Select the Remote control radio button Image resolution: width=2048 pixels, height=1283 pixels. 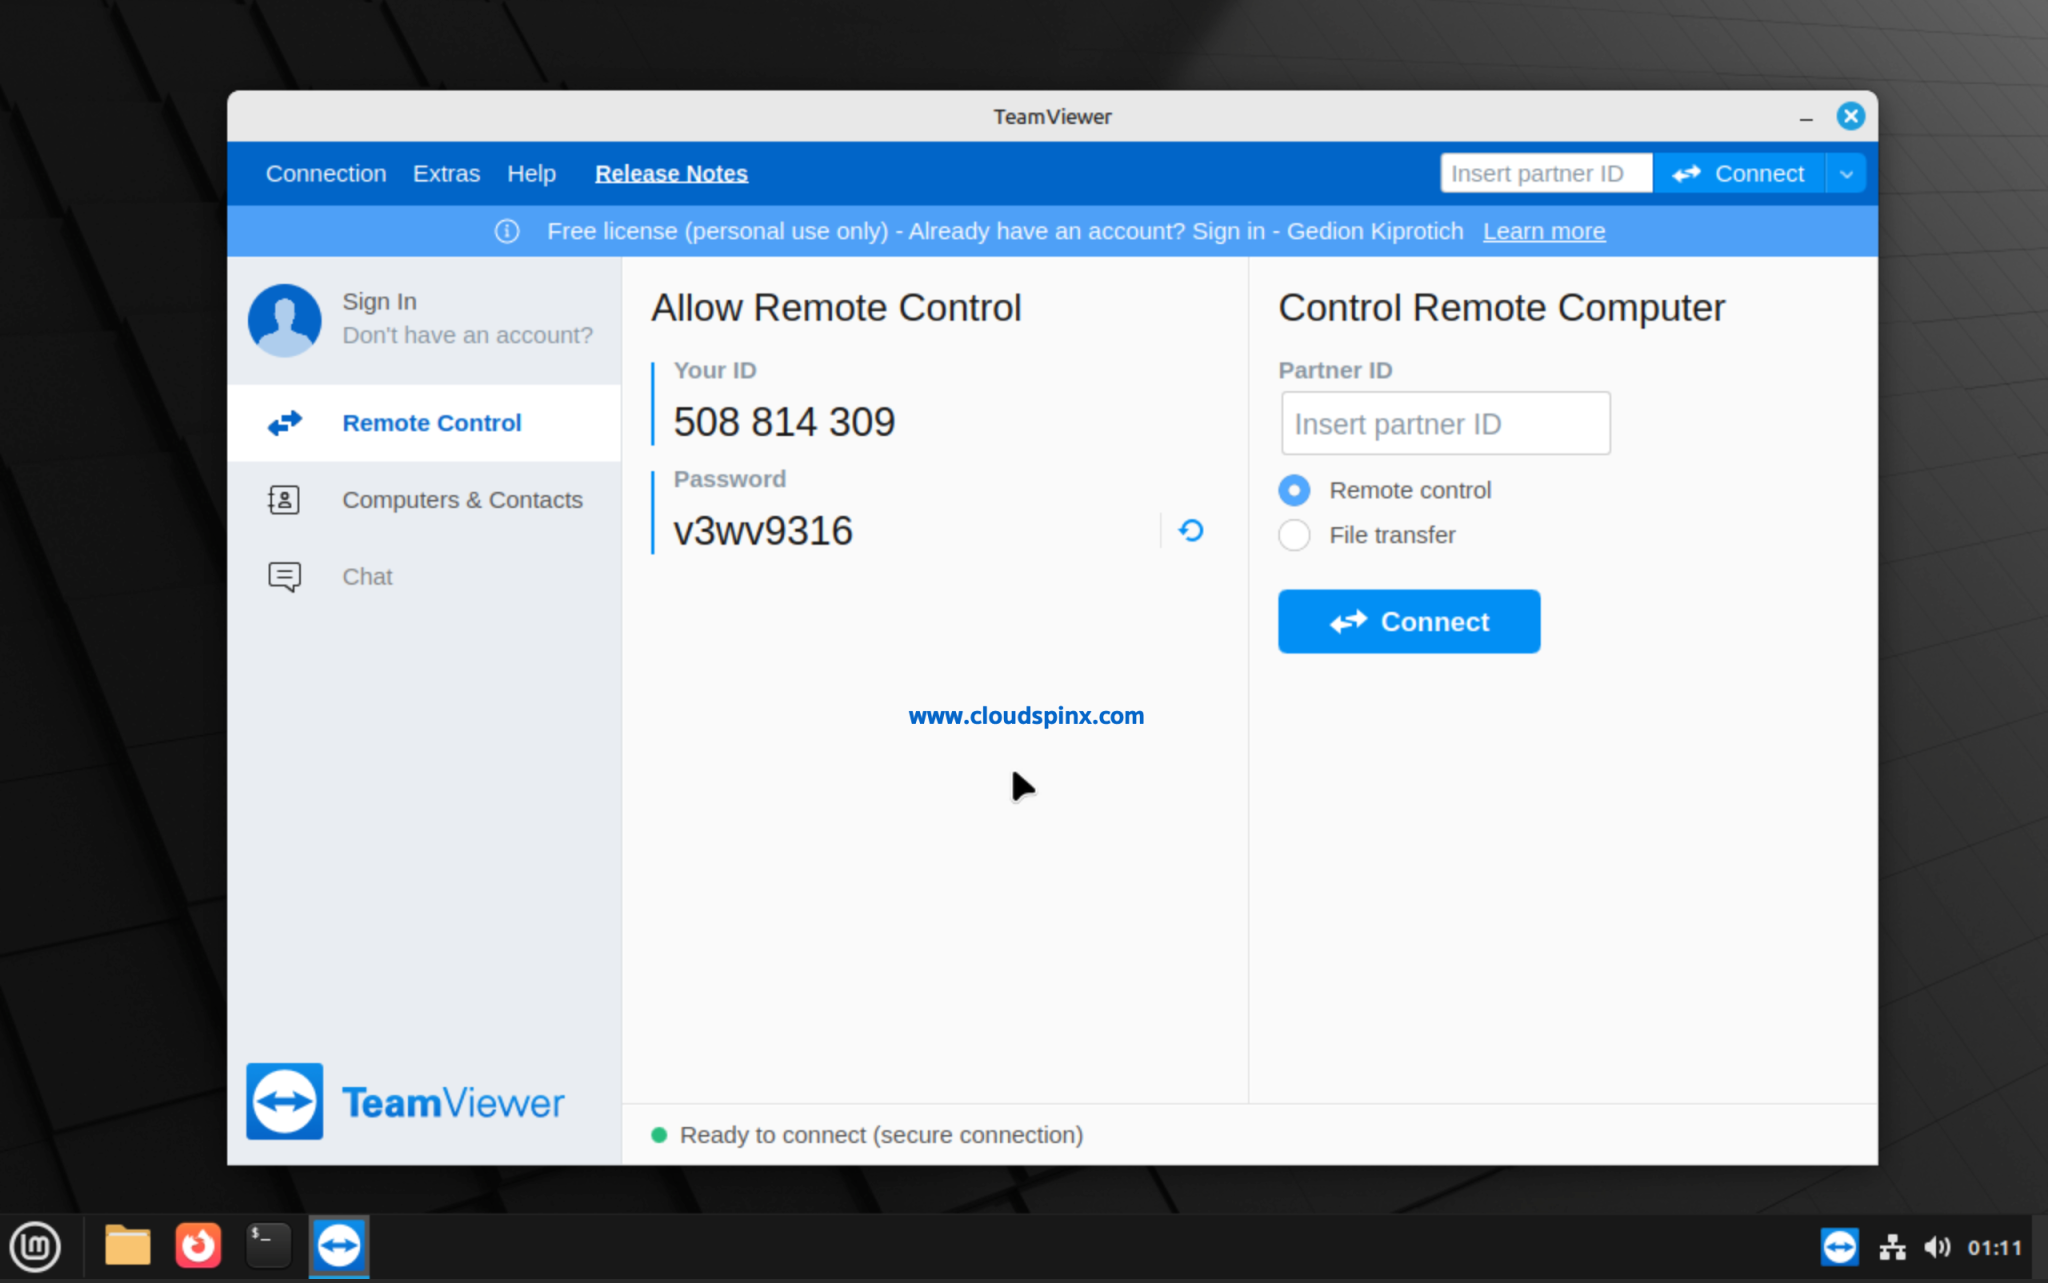[x=1294, y=490]
